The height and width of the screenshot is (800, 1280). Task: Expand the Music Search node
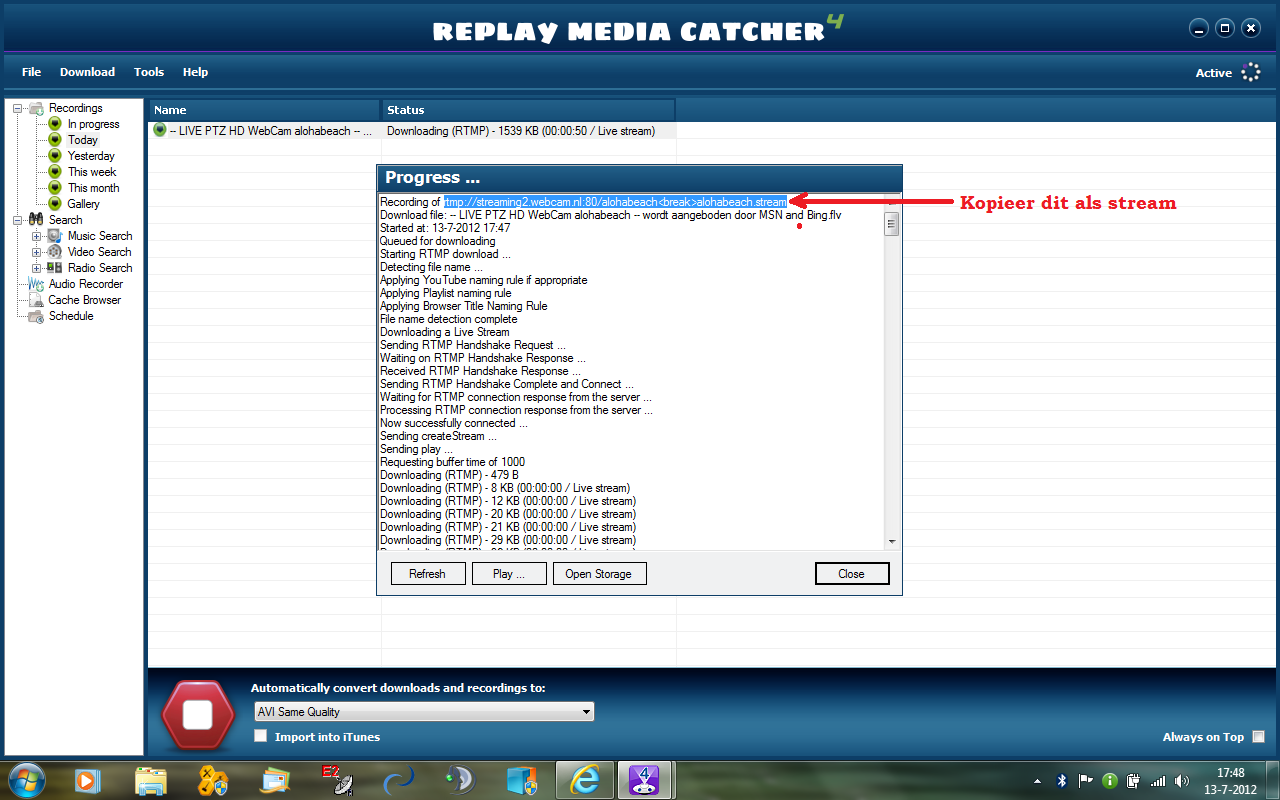pyautogui.click(x=37, y=236)
